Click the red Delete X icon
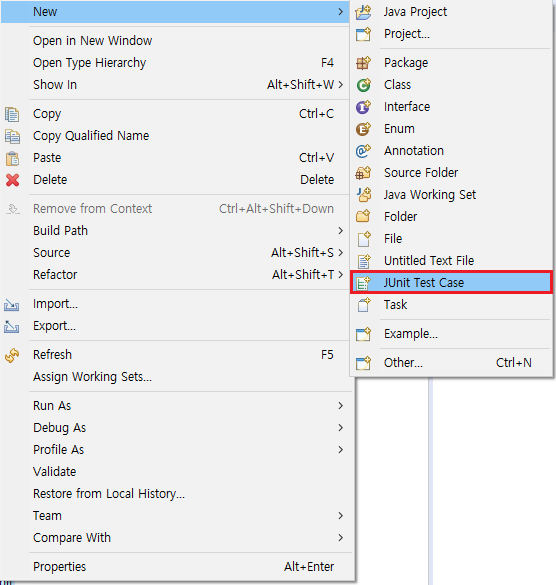 coord(13,180)
